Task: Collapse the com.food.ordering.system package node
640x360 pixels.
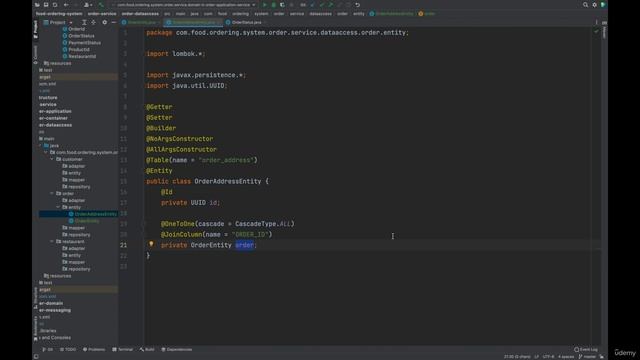Action: (46, 152)
